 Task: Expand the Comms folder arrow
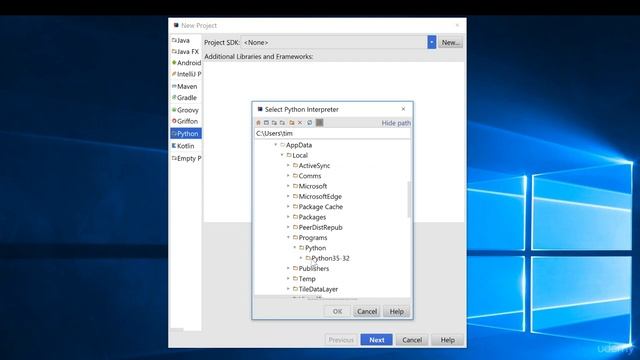(288, 176)
